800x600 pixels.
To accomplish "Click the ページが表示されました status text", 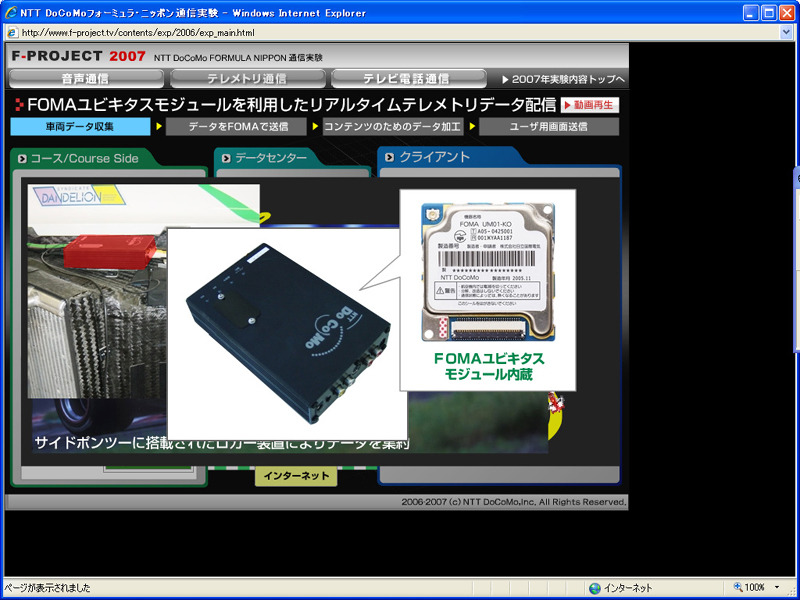I will (x=47, y=588).
